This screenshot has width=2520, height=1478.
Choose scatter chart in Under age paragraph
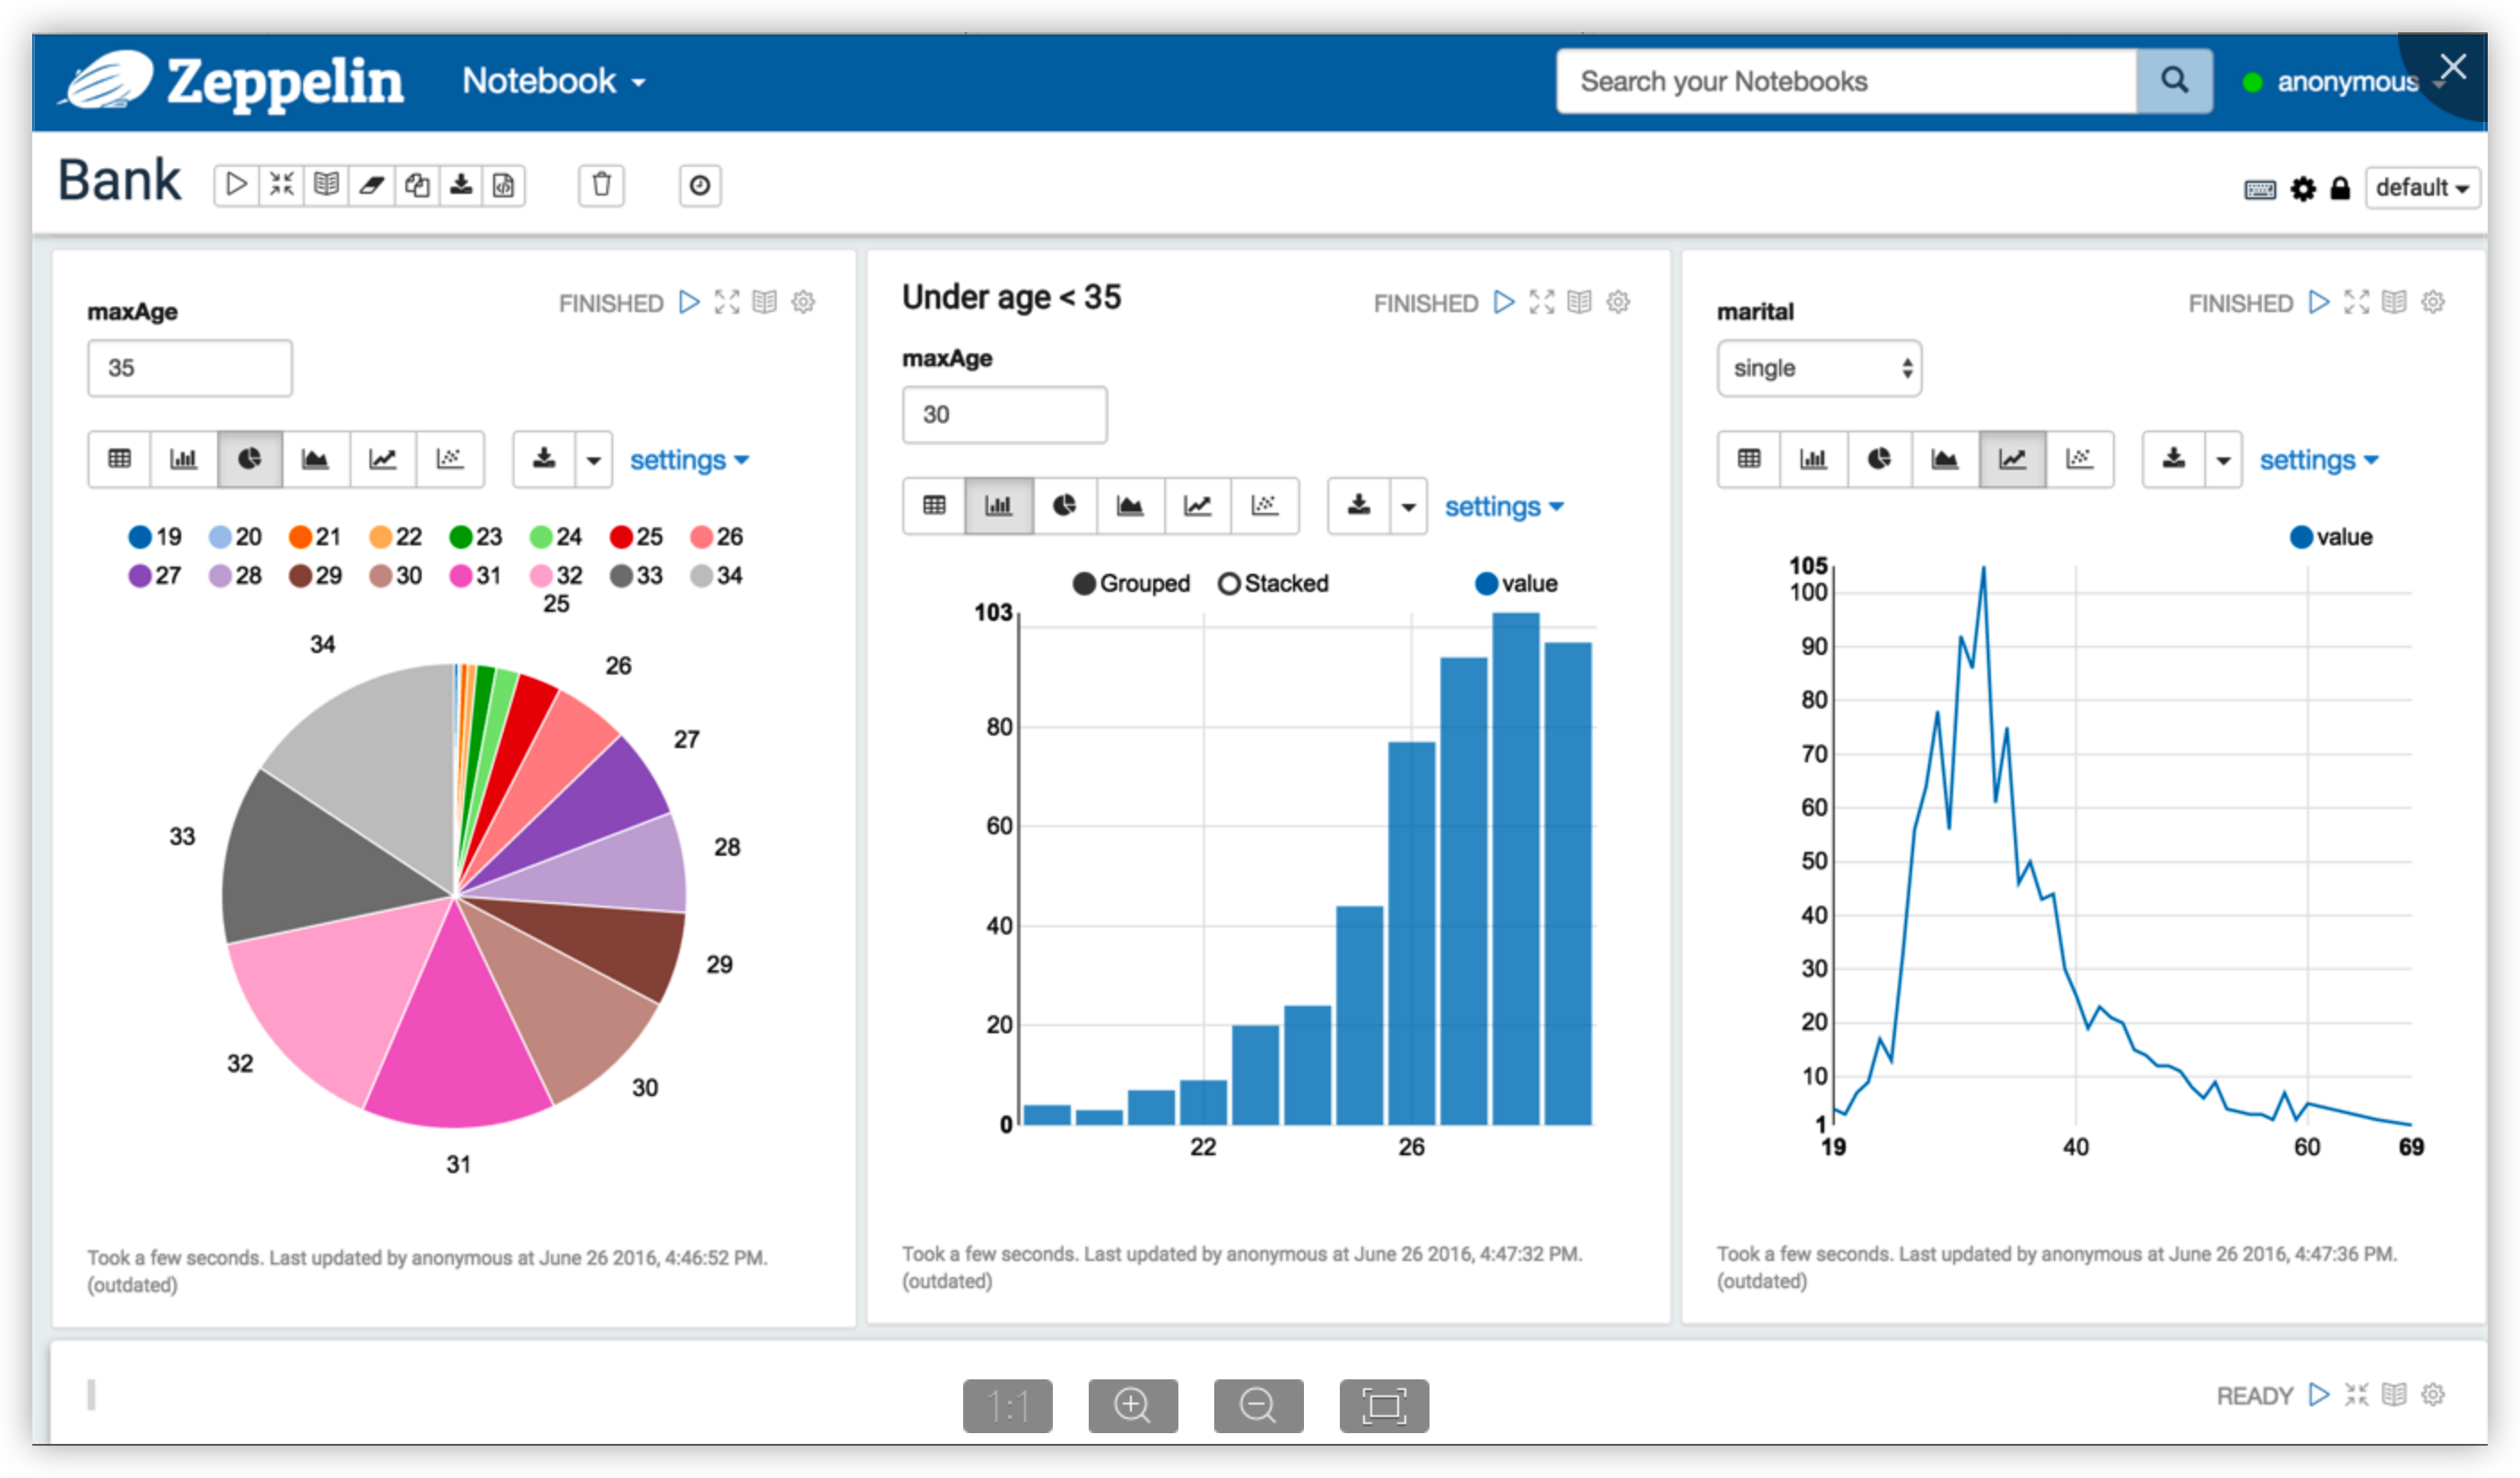(1264, 506)
